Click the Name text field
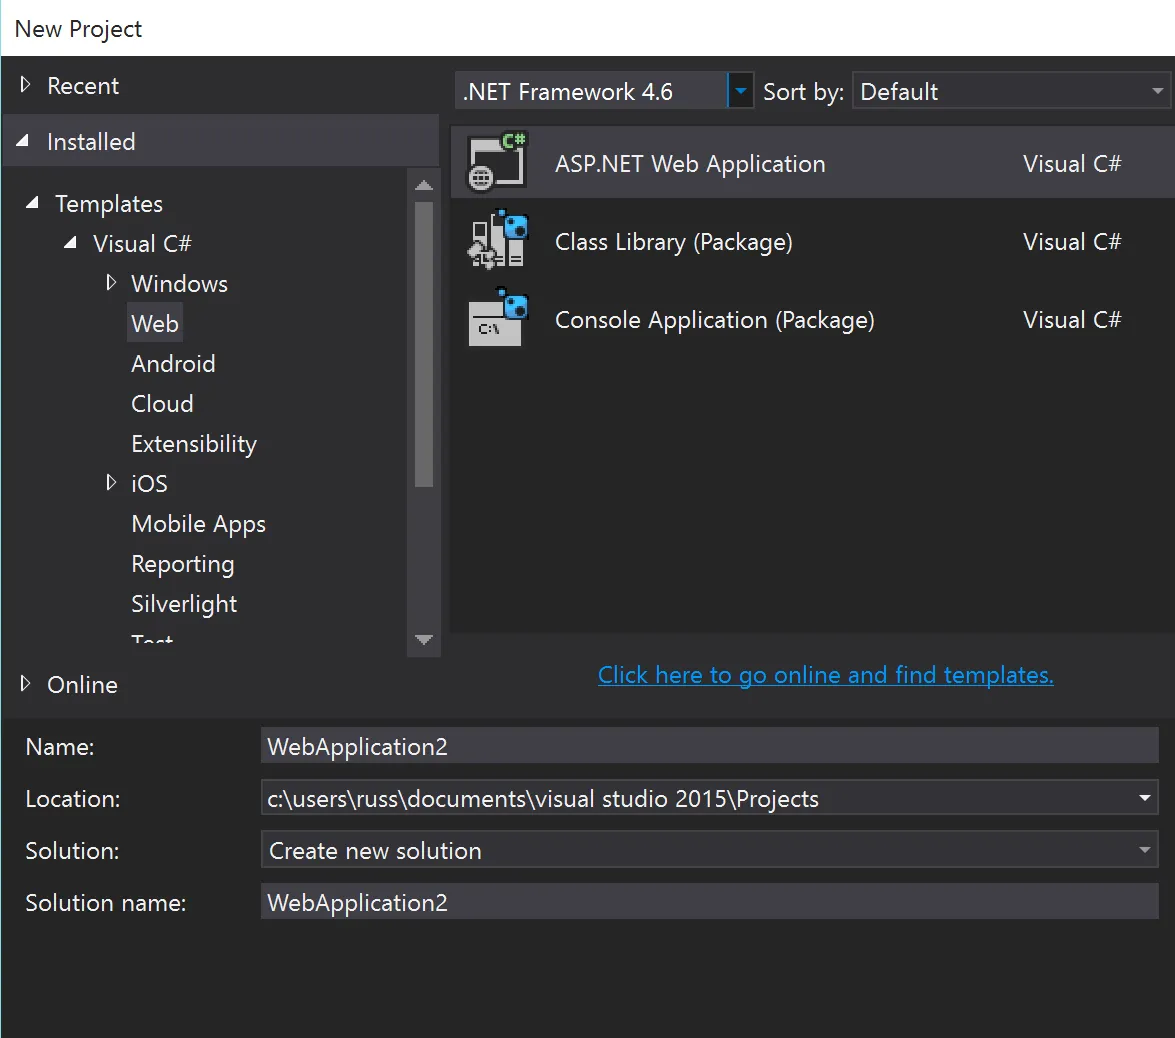 709,747
